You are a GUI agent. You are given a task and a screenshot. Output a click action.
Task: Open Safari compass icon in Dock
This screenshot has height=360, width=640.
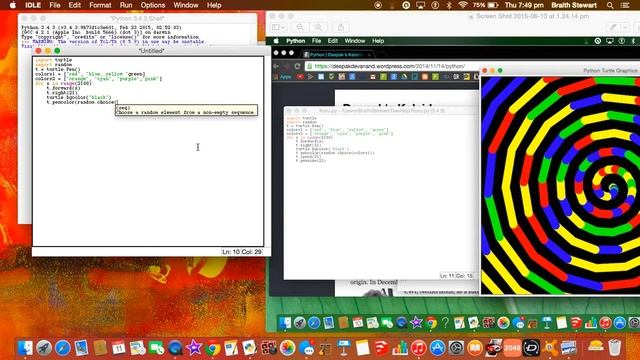[62, 348]
